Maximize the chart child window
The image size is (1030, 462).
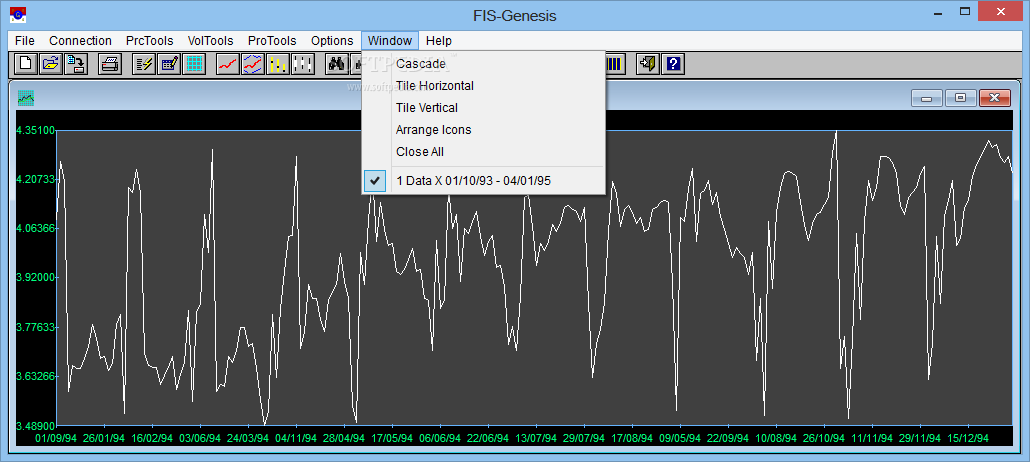(960, 98)
